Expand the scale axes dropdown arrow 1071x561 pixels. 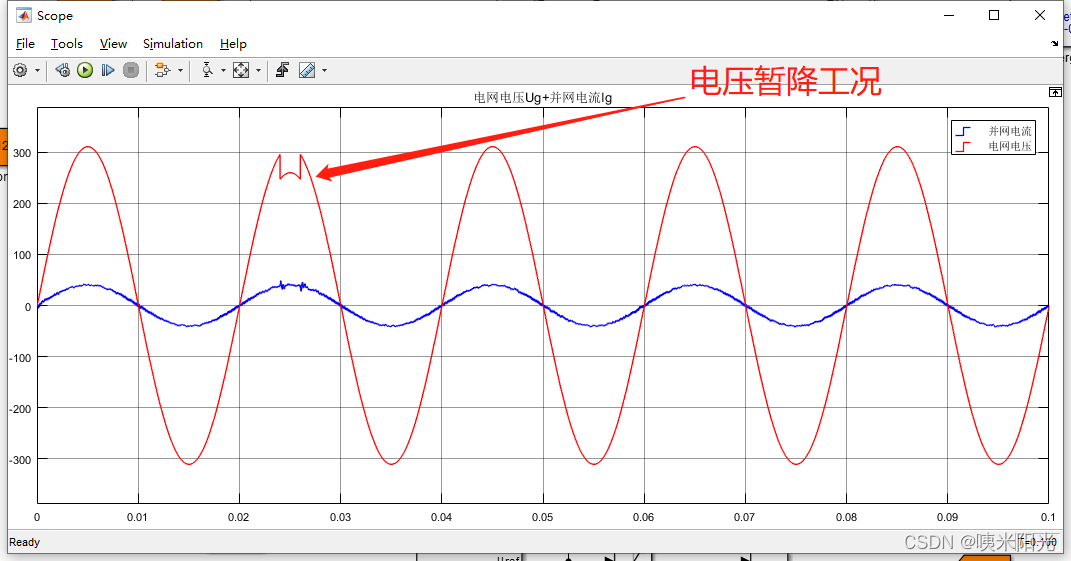click(x=258, y=70)
